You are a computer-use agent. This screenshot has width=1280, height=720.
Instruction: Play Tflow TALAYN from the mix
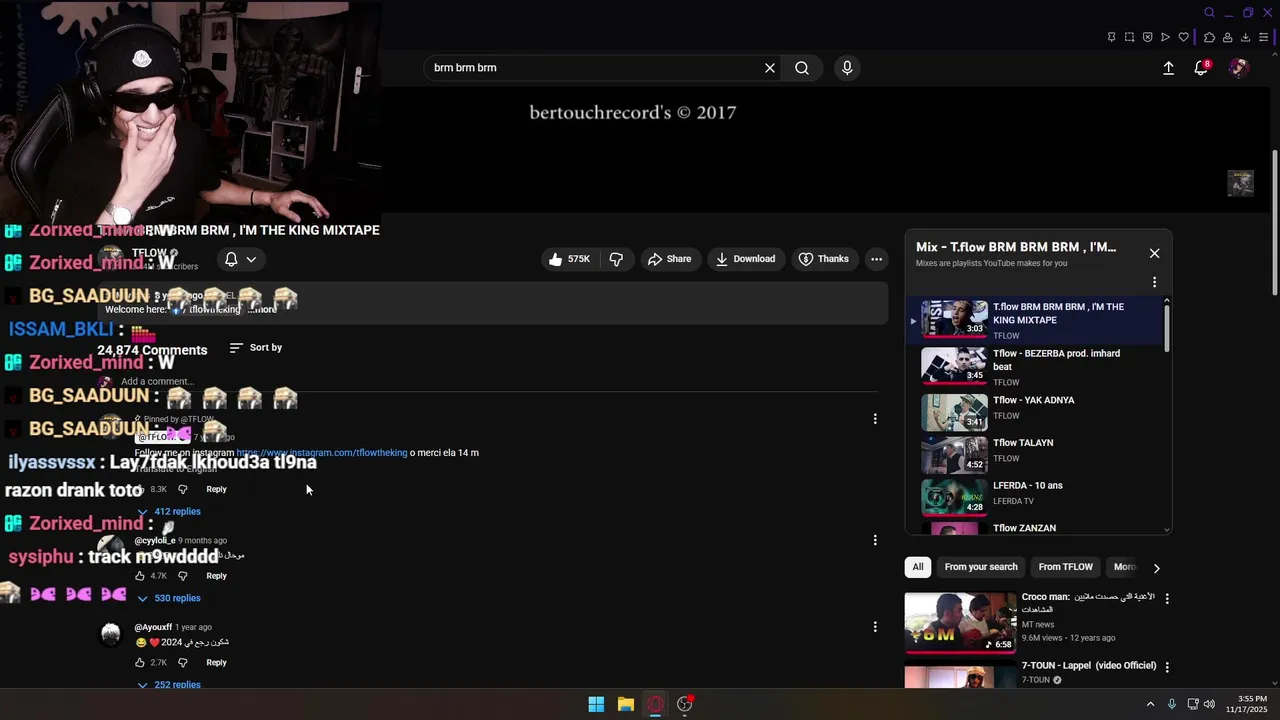tap(1035, 453)
